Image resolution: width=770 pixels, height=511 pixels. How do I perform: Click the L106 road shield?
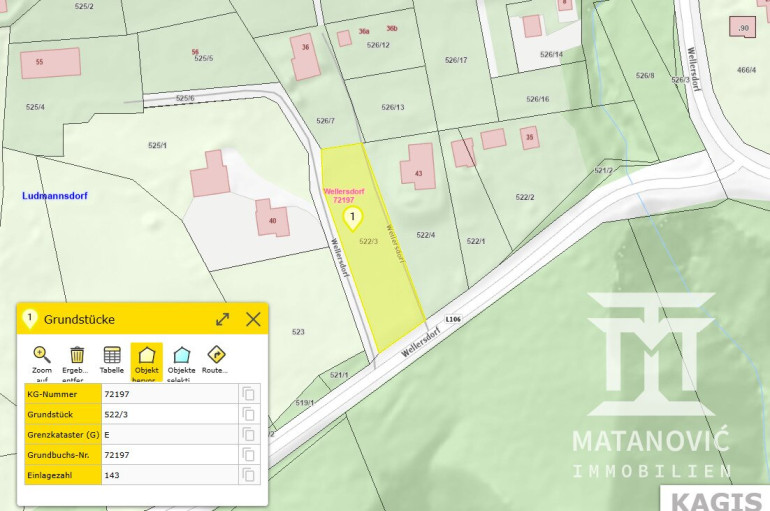tap(453, 319)
